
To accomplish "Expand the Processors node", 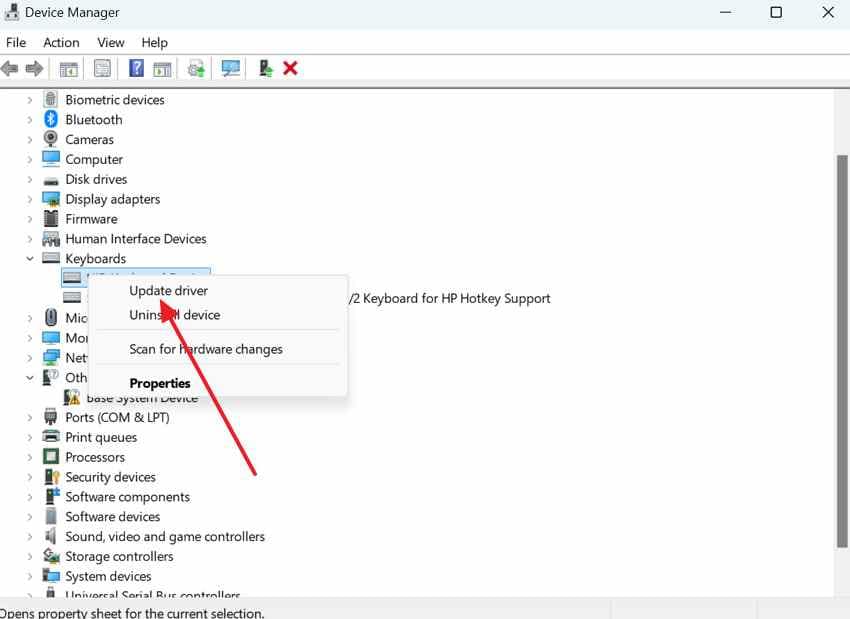I will [x=30, y=457].
